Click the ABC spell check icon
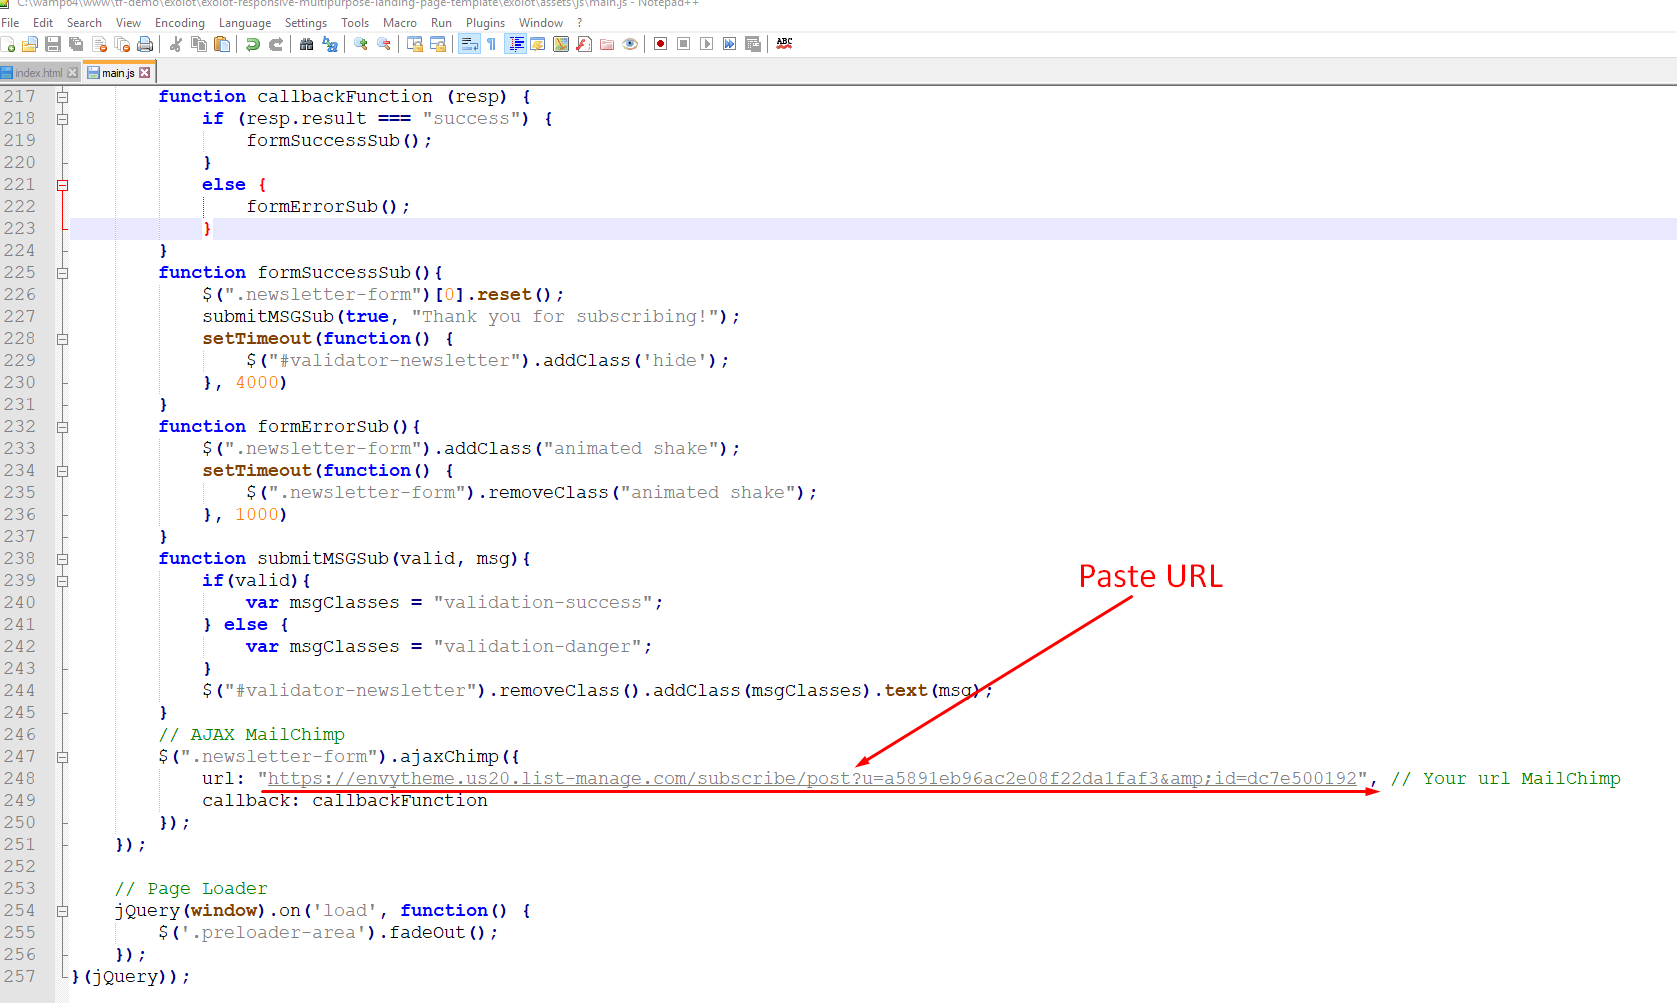 784,44
